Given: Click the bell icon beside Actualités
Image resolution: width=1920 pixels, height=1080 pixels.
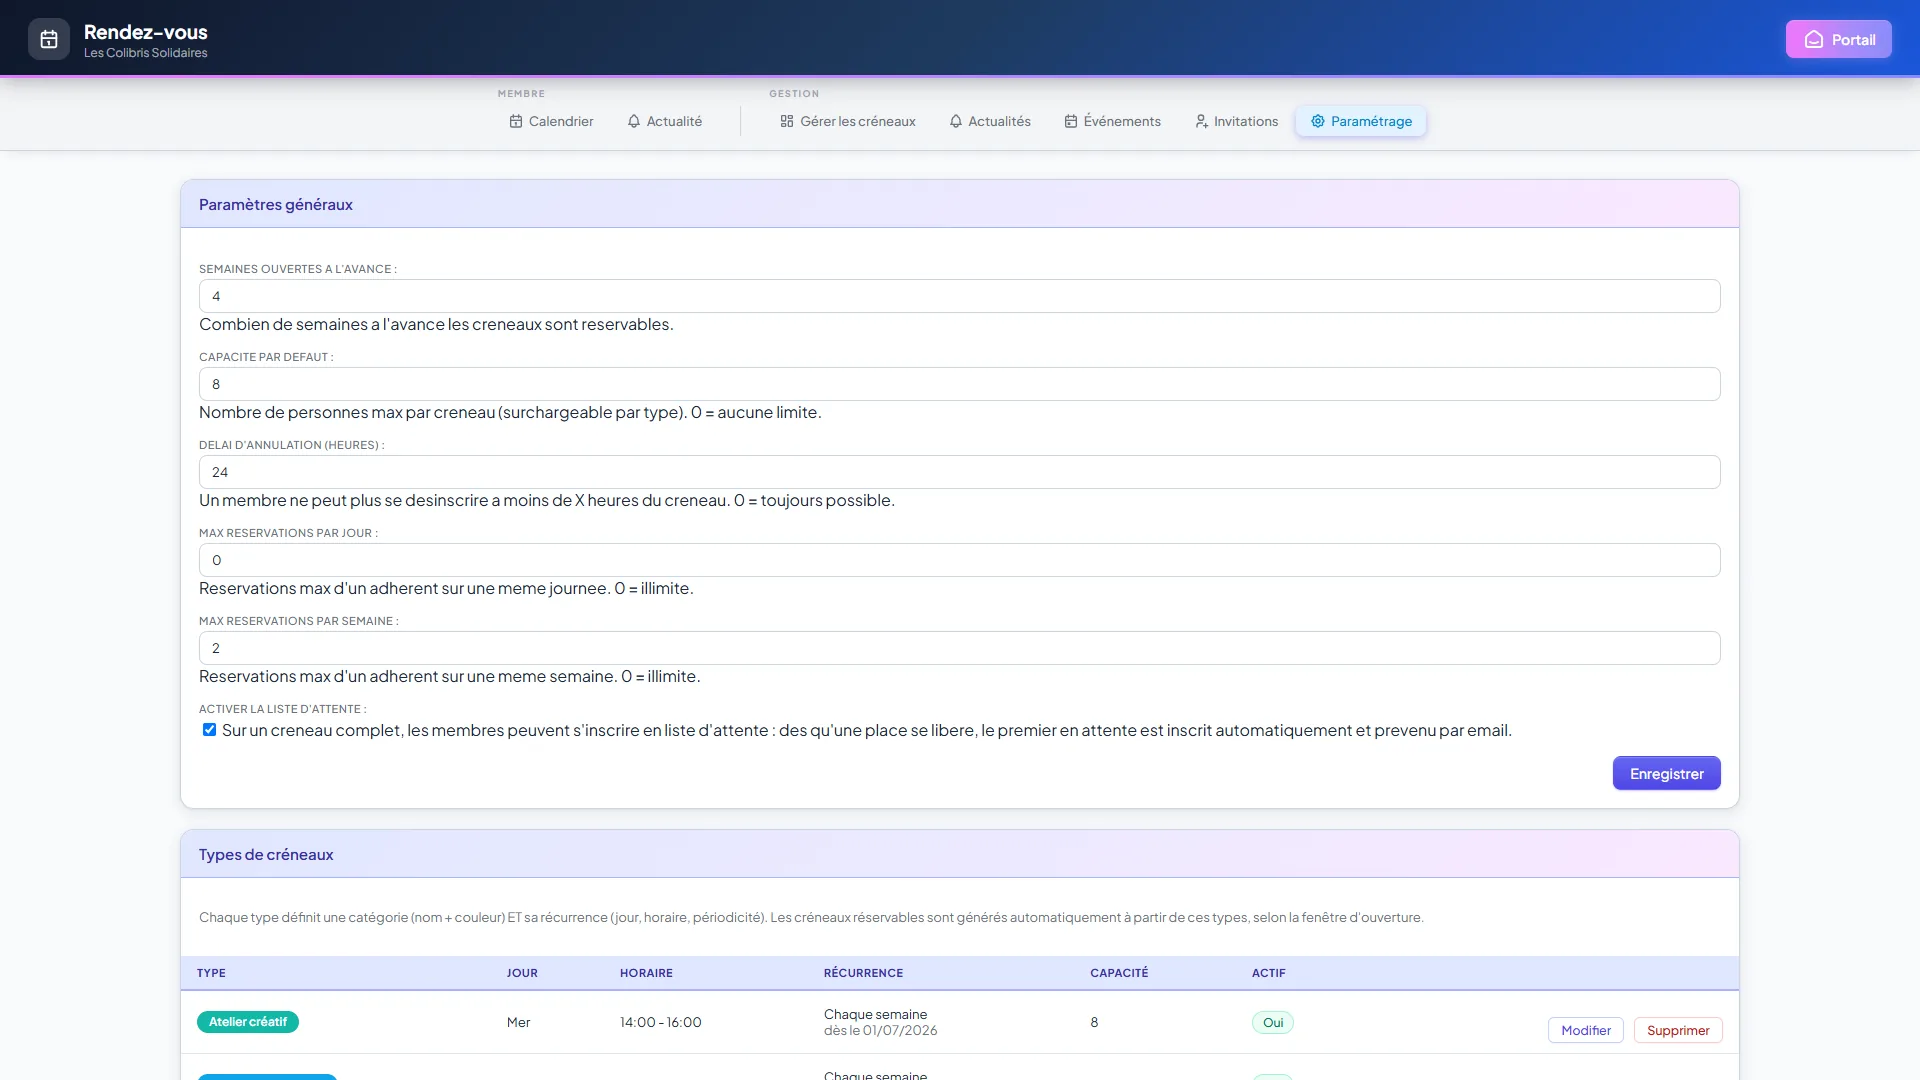Looking at the screenshot, I should point(956,121).
